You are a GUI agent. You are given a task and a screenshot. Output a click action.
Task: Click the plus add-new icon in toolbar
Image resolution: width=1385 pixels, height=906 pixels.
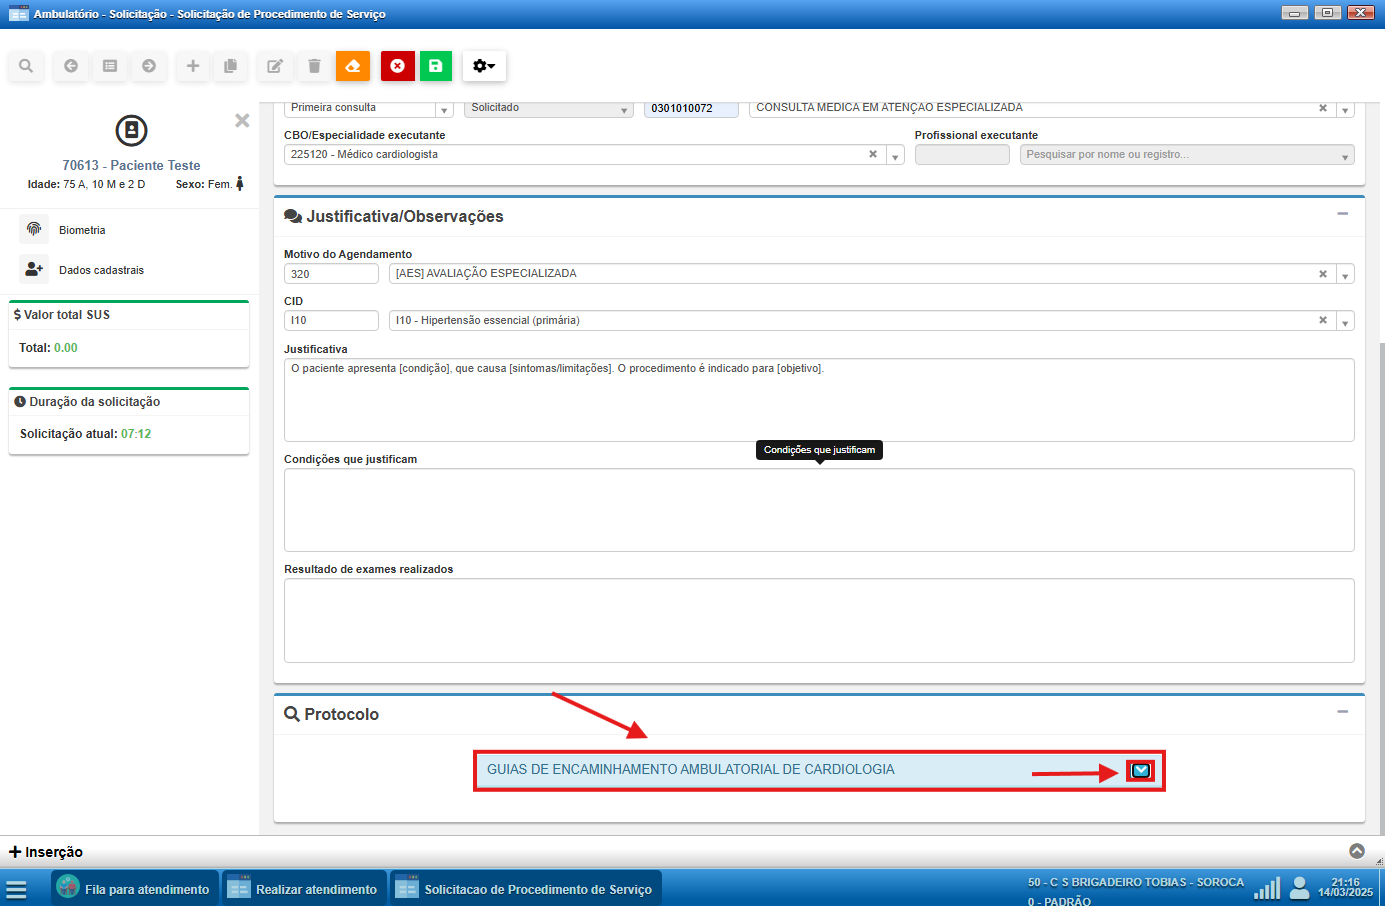pos(193,66)
